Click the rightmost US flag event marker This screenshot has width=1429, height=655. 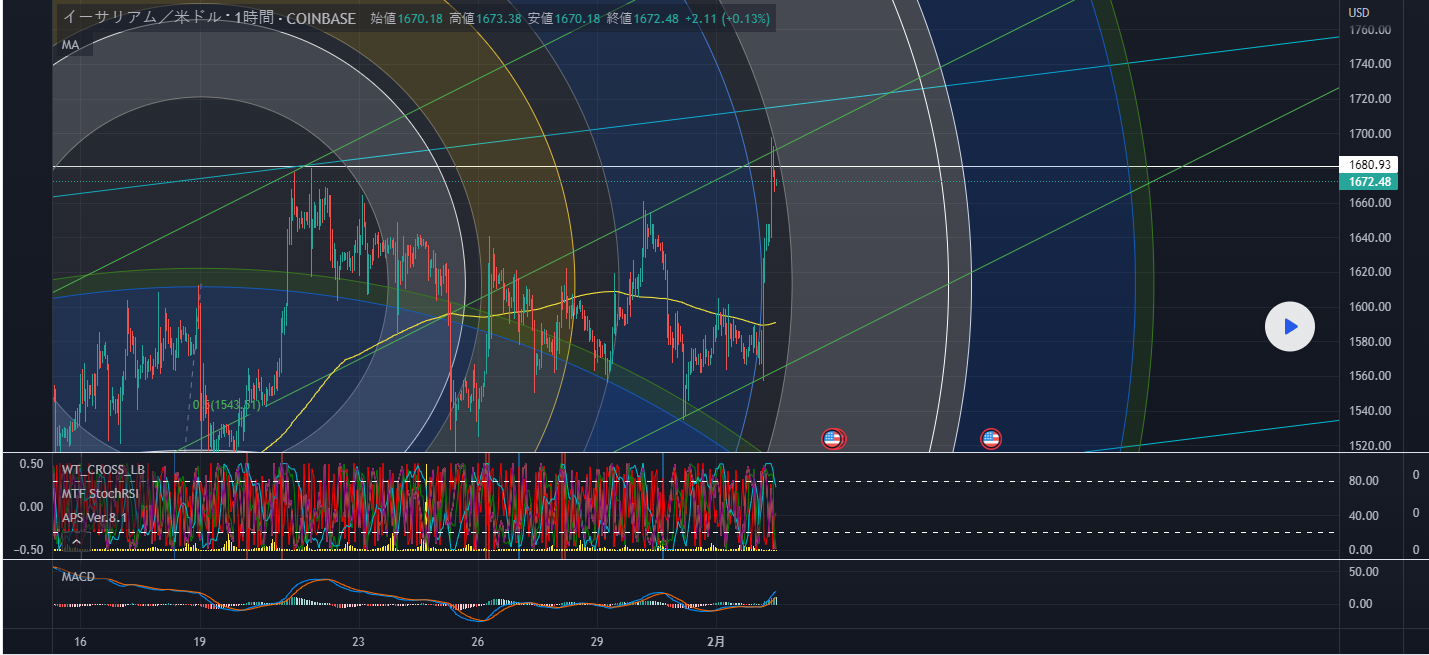click(x=991, y=438)
